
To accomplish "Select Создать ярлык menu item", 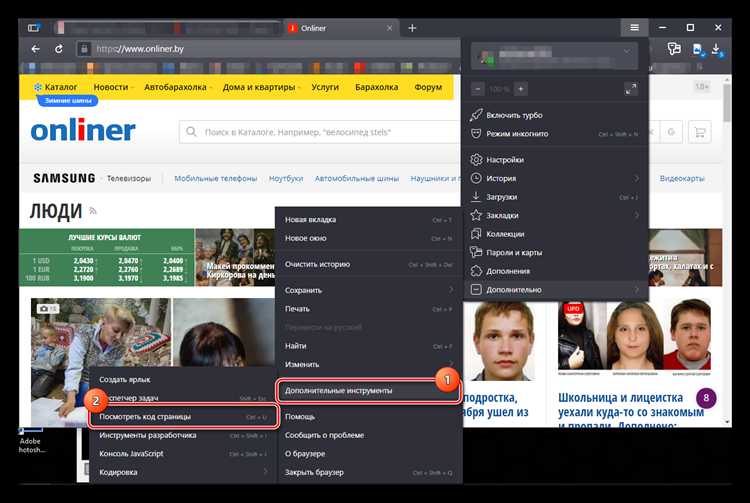I will point(183,380).
